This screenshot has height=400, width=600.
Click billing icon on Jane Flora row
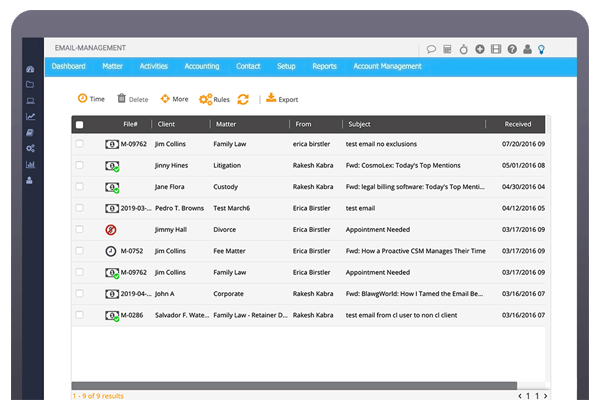pyautogui.click(x=112, y=187)
